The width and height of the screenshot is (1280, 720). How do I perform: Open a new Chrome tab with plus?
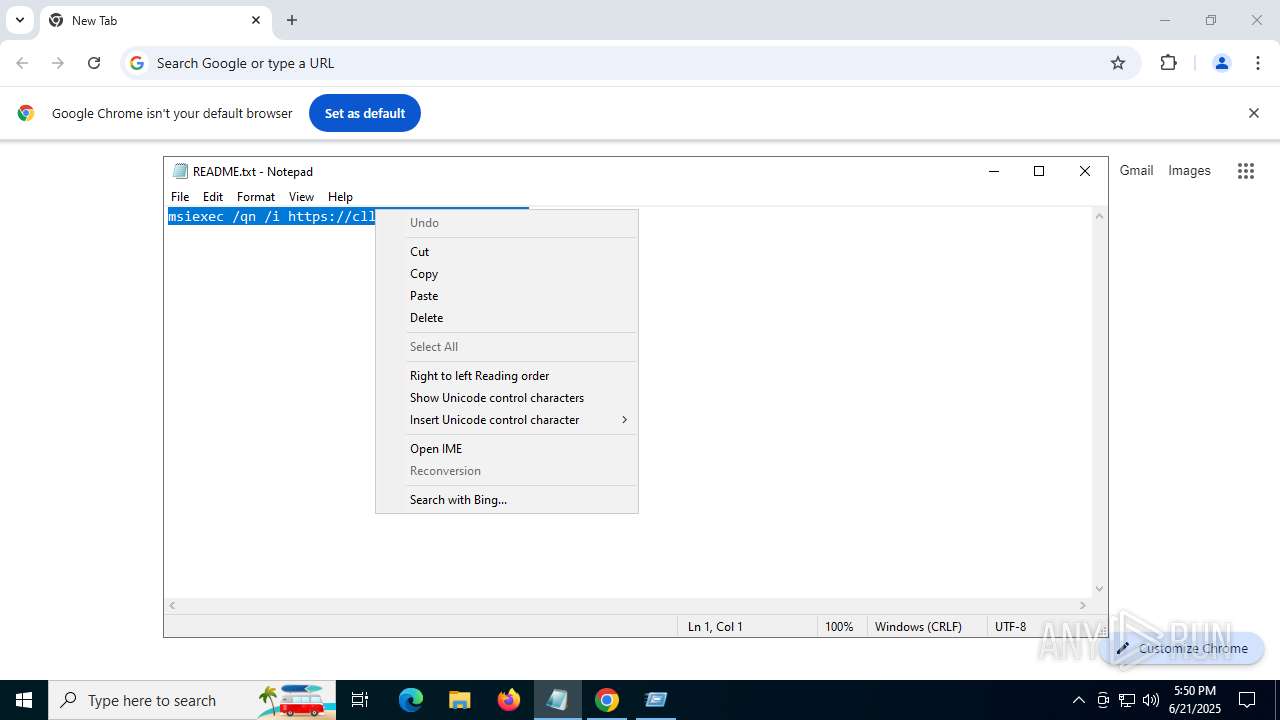292,20
